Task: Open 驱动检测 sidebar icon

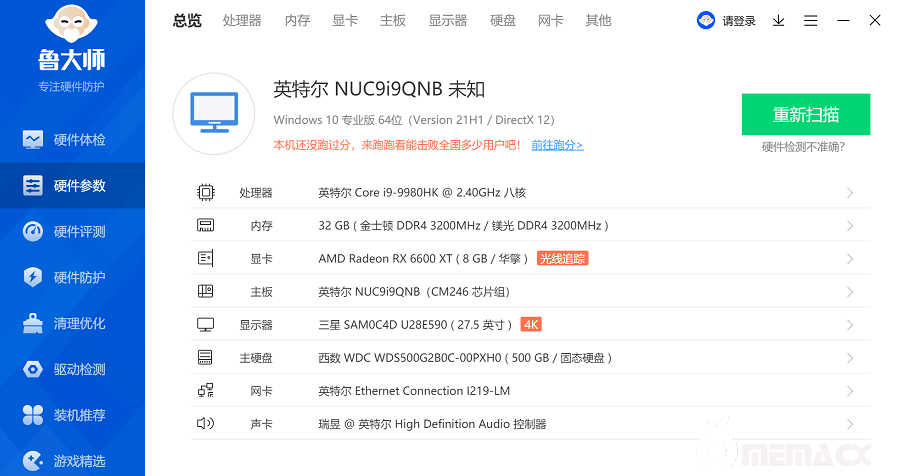Action: pos(33,369)
